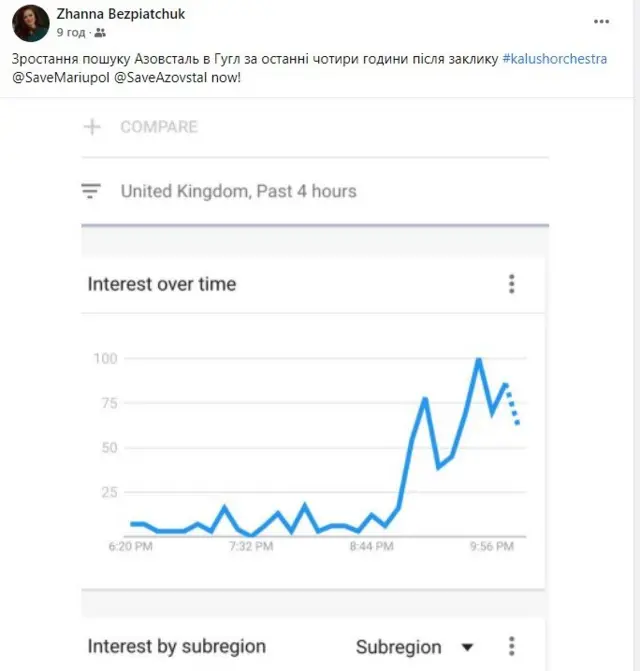Expand the Subregion dropdown arrow
Screen dimensions: 640x671
(x=467, y=646)
